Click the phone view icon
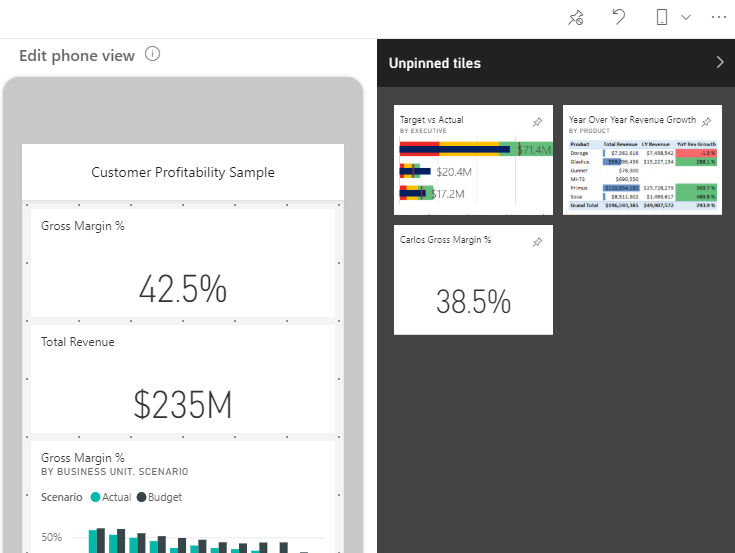Screen dimensions: 735x553 (x=662, y=18)
